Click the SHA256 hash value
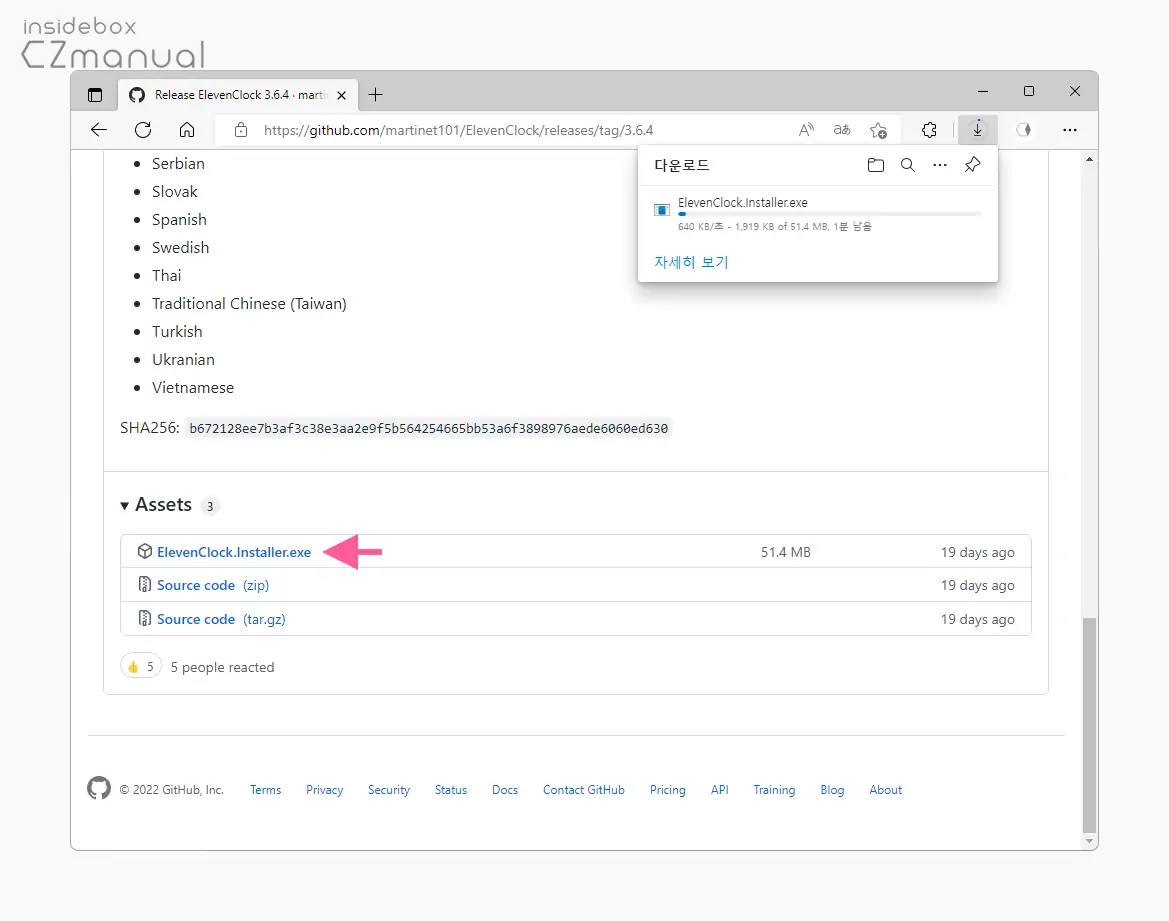 tap(429, 428)
